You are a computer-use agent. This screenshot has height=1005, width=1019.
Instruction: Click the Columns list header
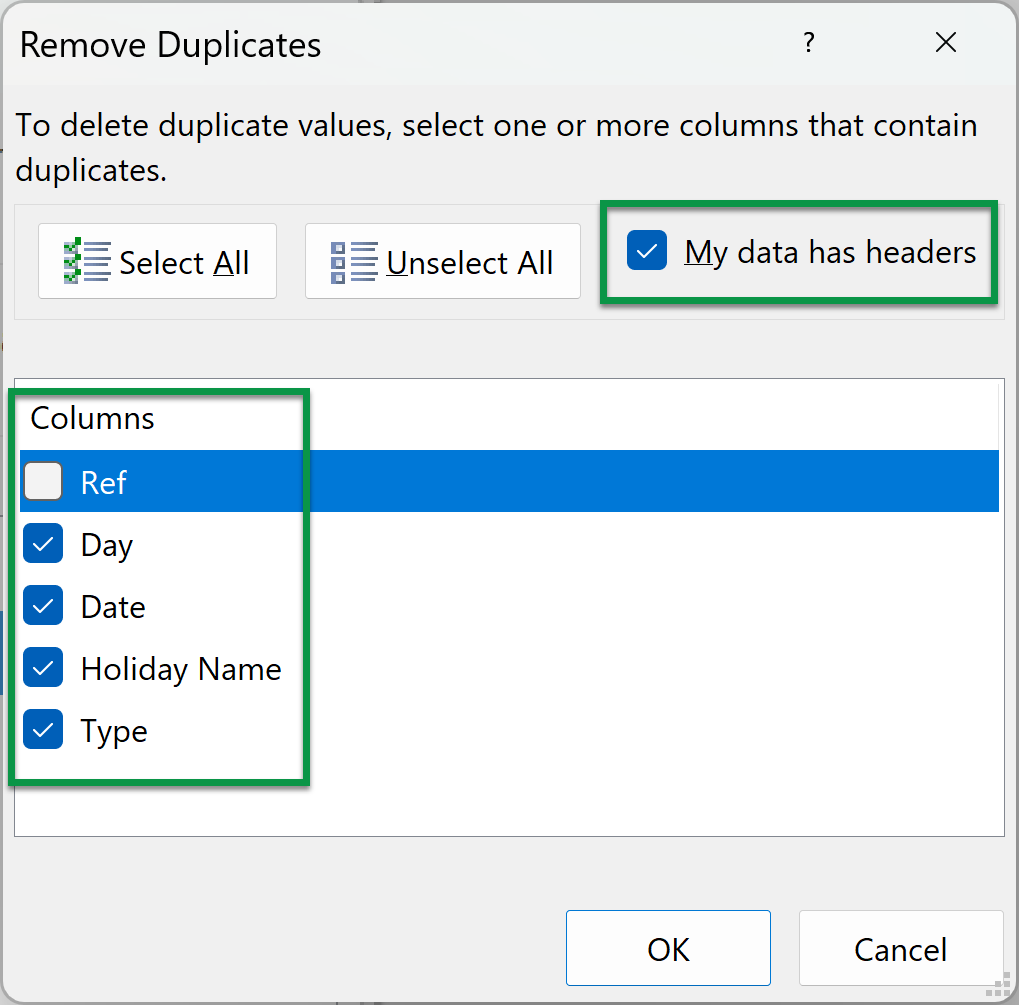(93, 418)
